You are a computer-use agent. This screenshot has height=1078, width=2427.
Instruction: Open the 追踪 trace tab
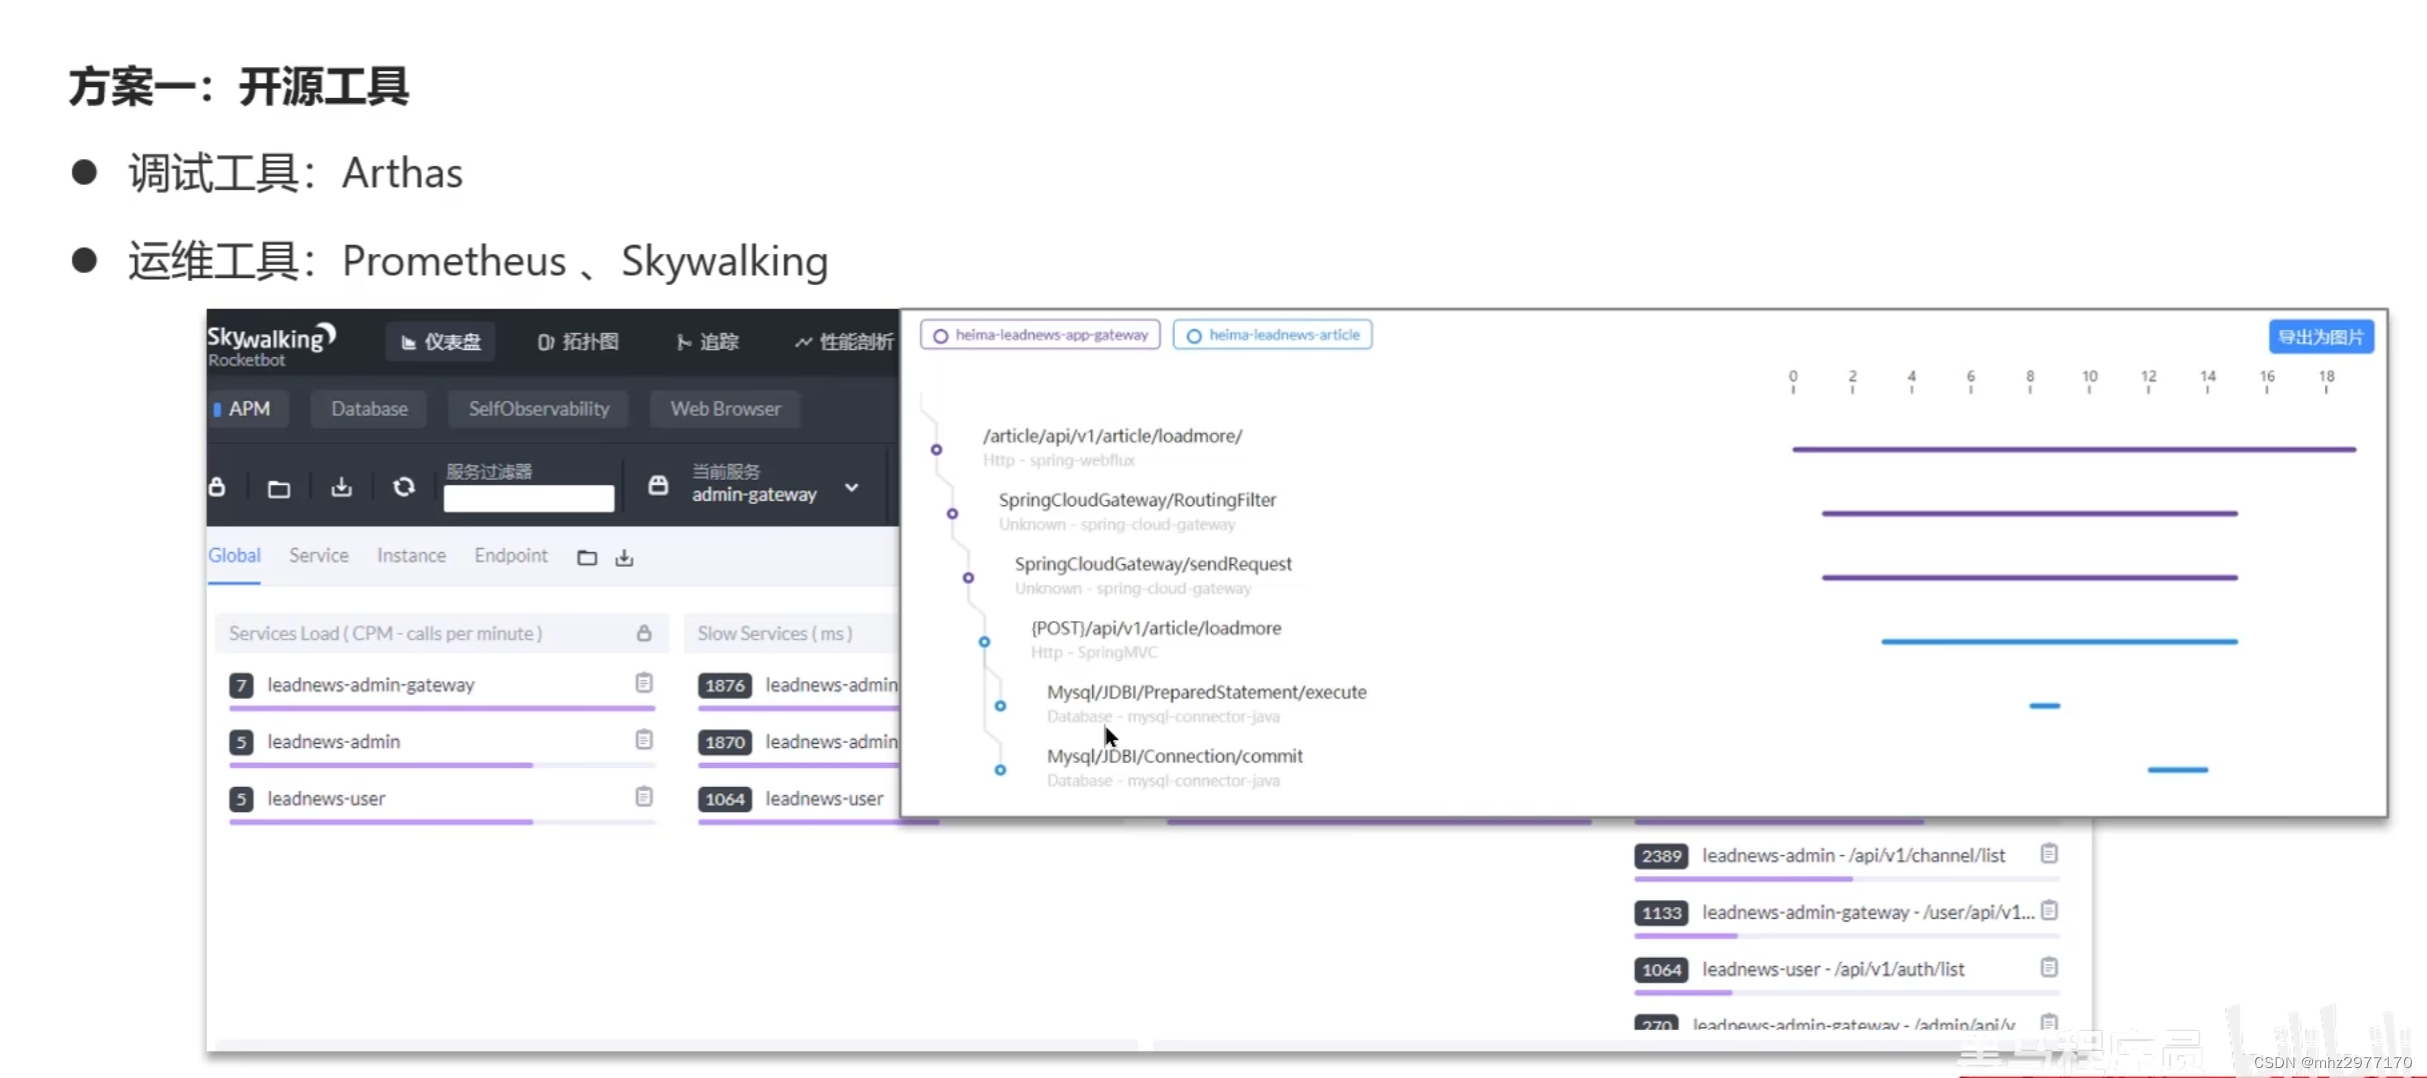tap(708, 342)
